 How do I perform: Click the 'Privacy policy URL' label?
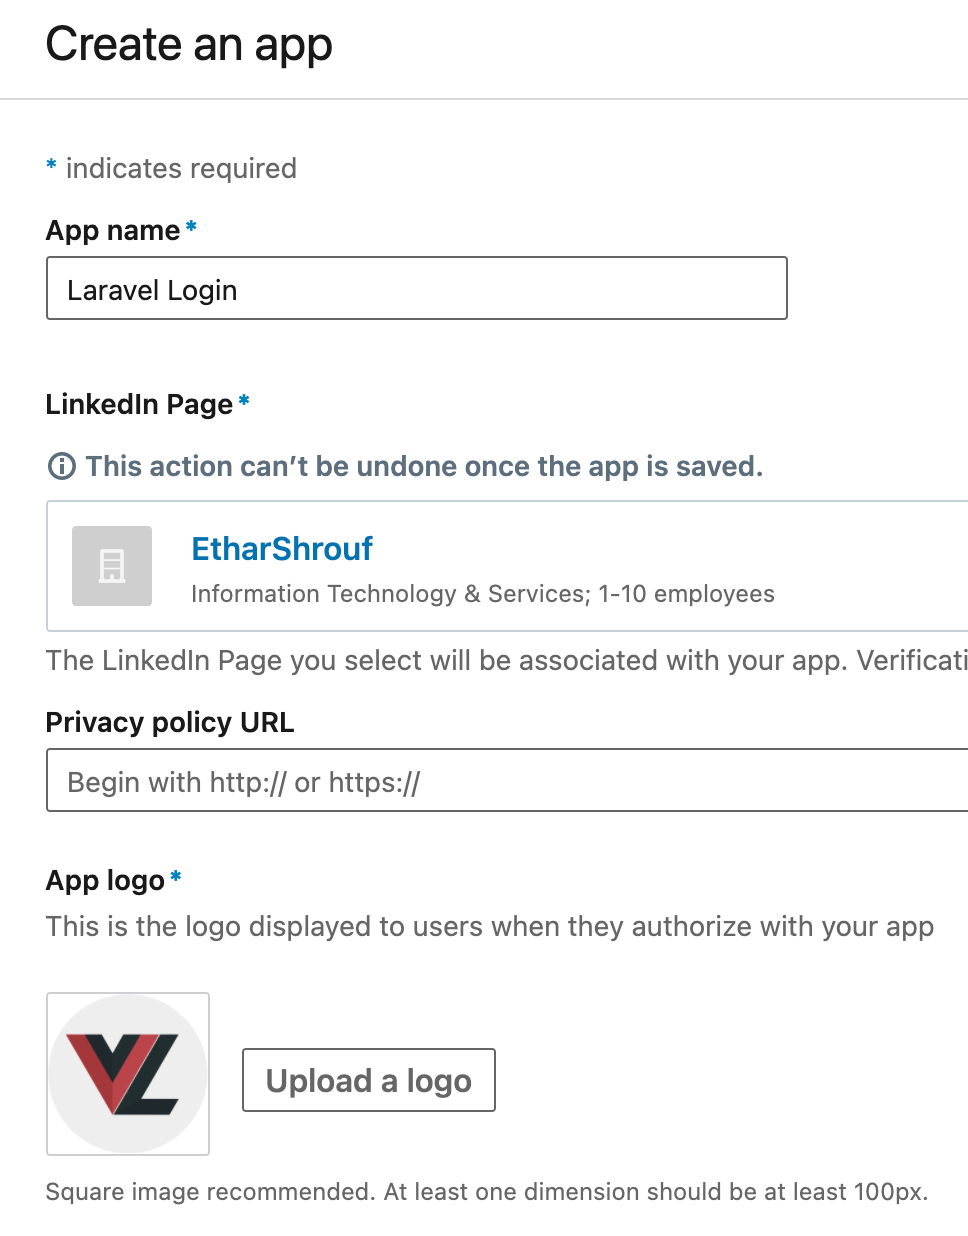point(170,722)
